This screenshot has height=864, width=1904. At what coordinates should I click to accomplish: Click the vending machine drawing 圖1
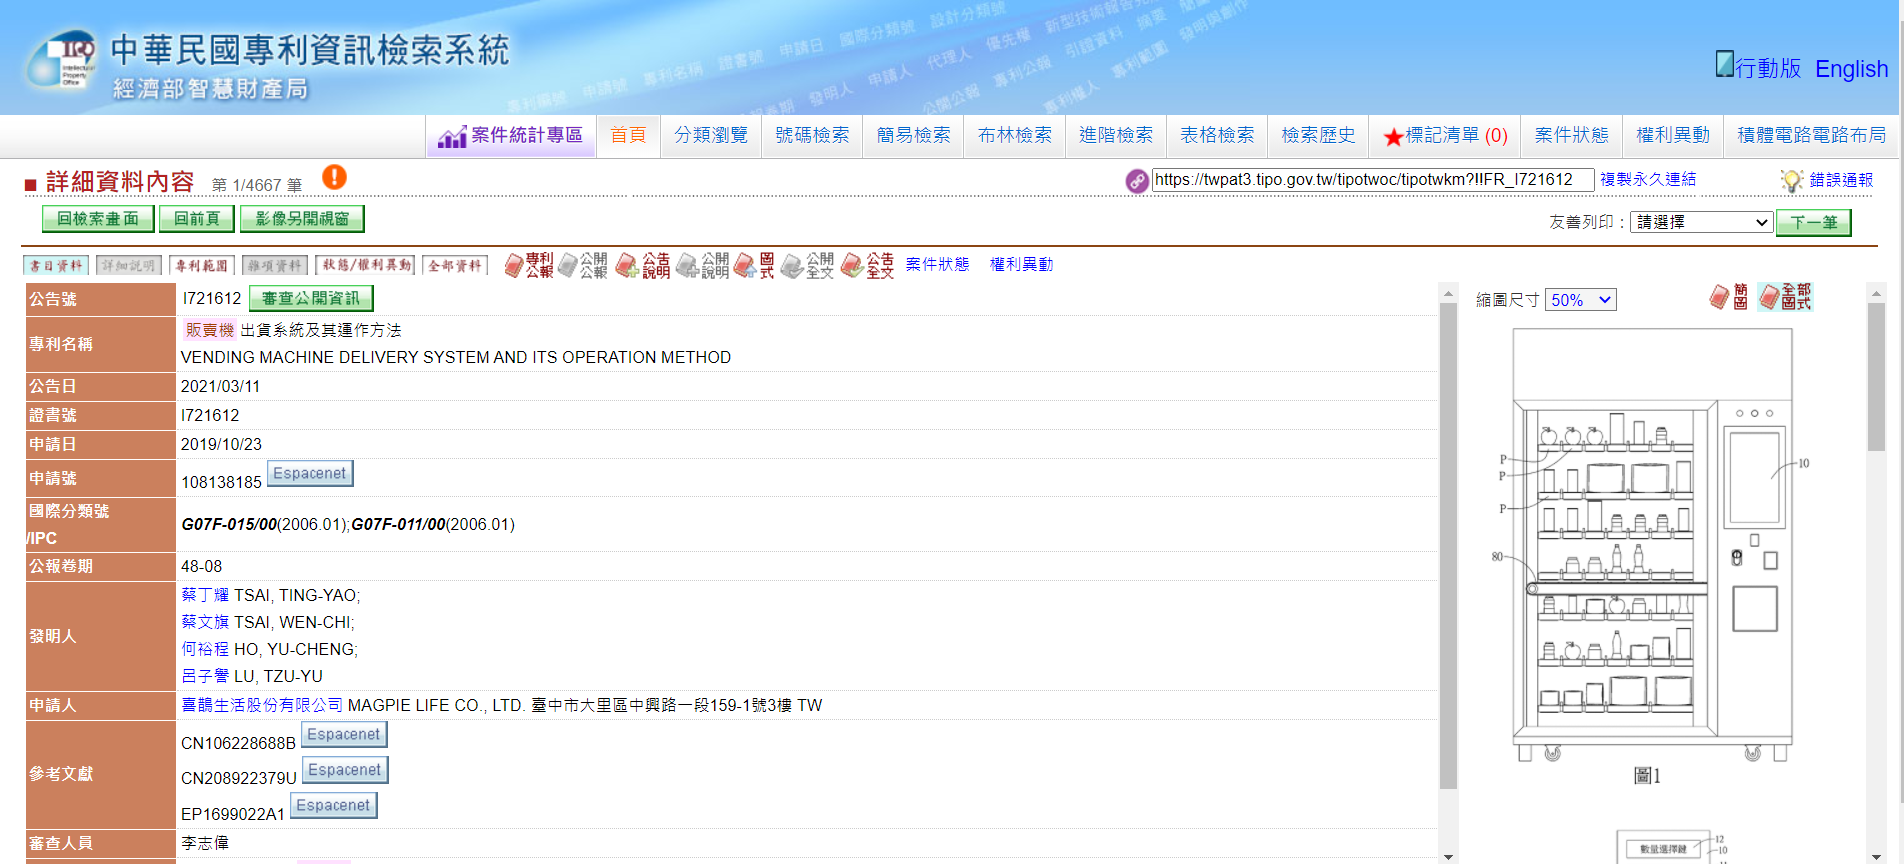click(1651, 545)
